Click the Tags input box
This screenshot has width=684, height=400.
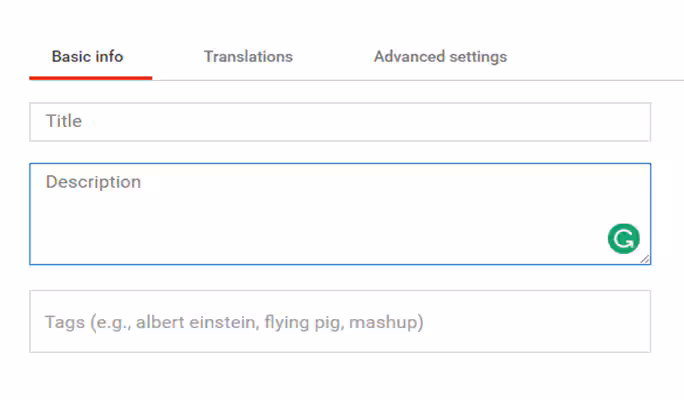click(x=340, y=322)
